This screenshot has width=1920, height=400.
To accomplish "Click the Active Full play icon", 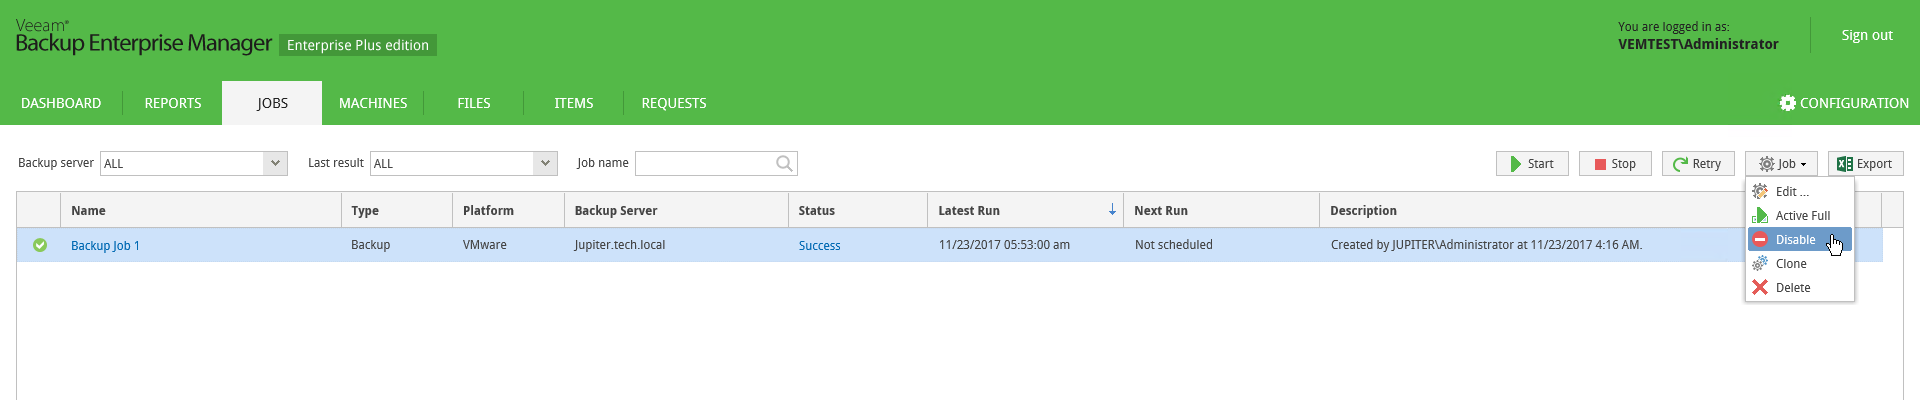I will coord(1760,215).
